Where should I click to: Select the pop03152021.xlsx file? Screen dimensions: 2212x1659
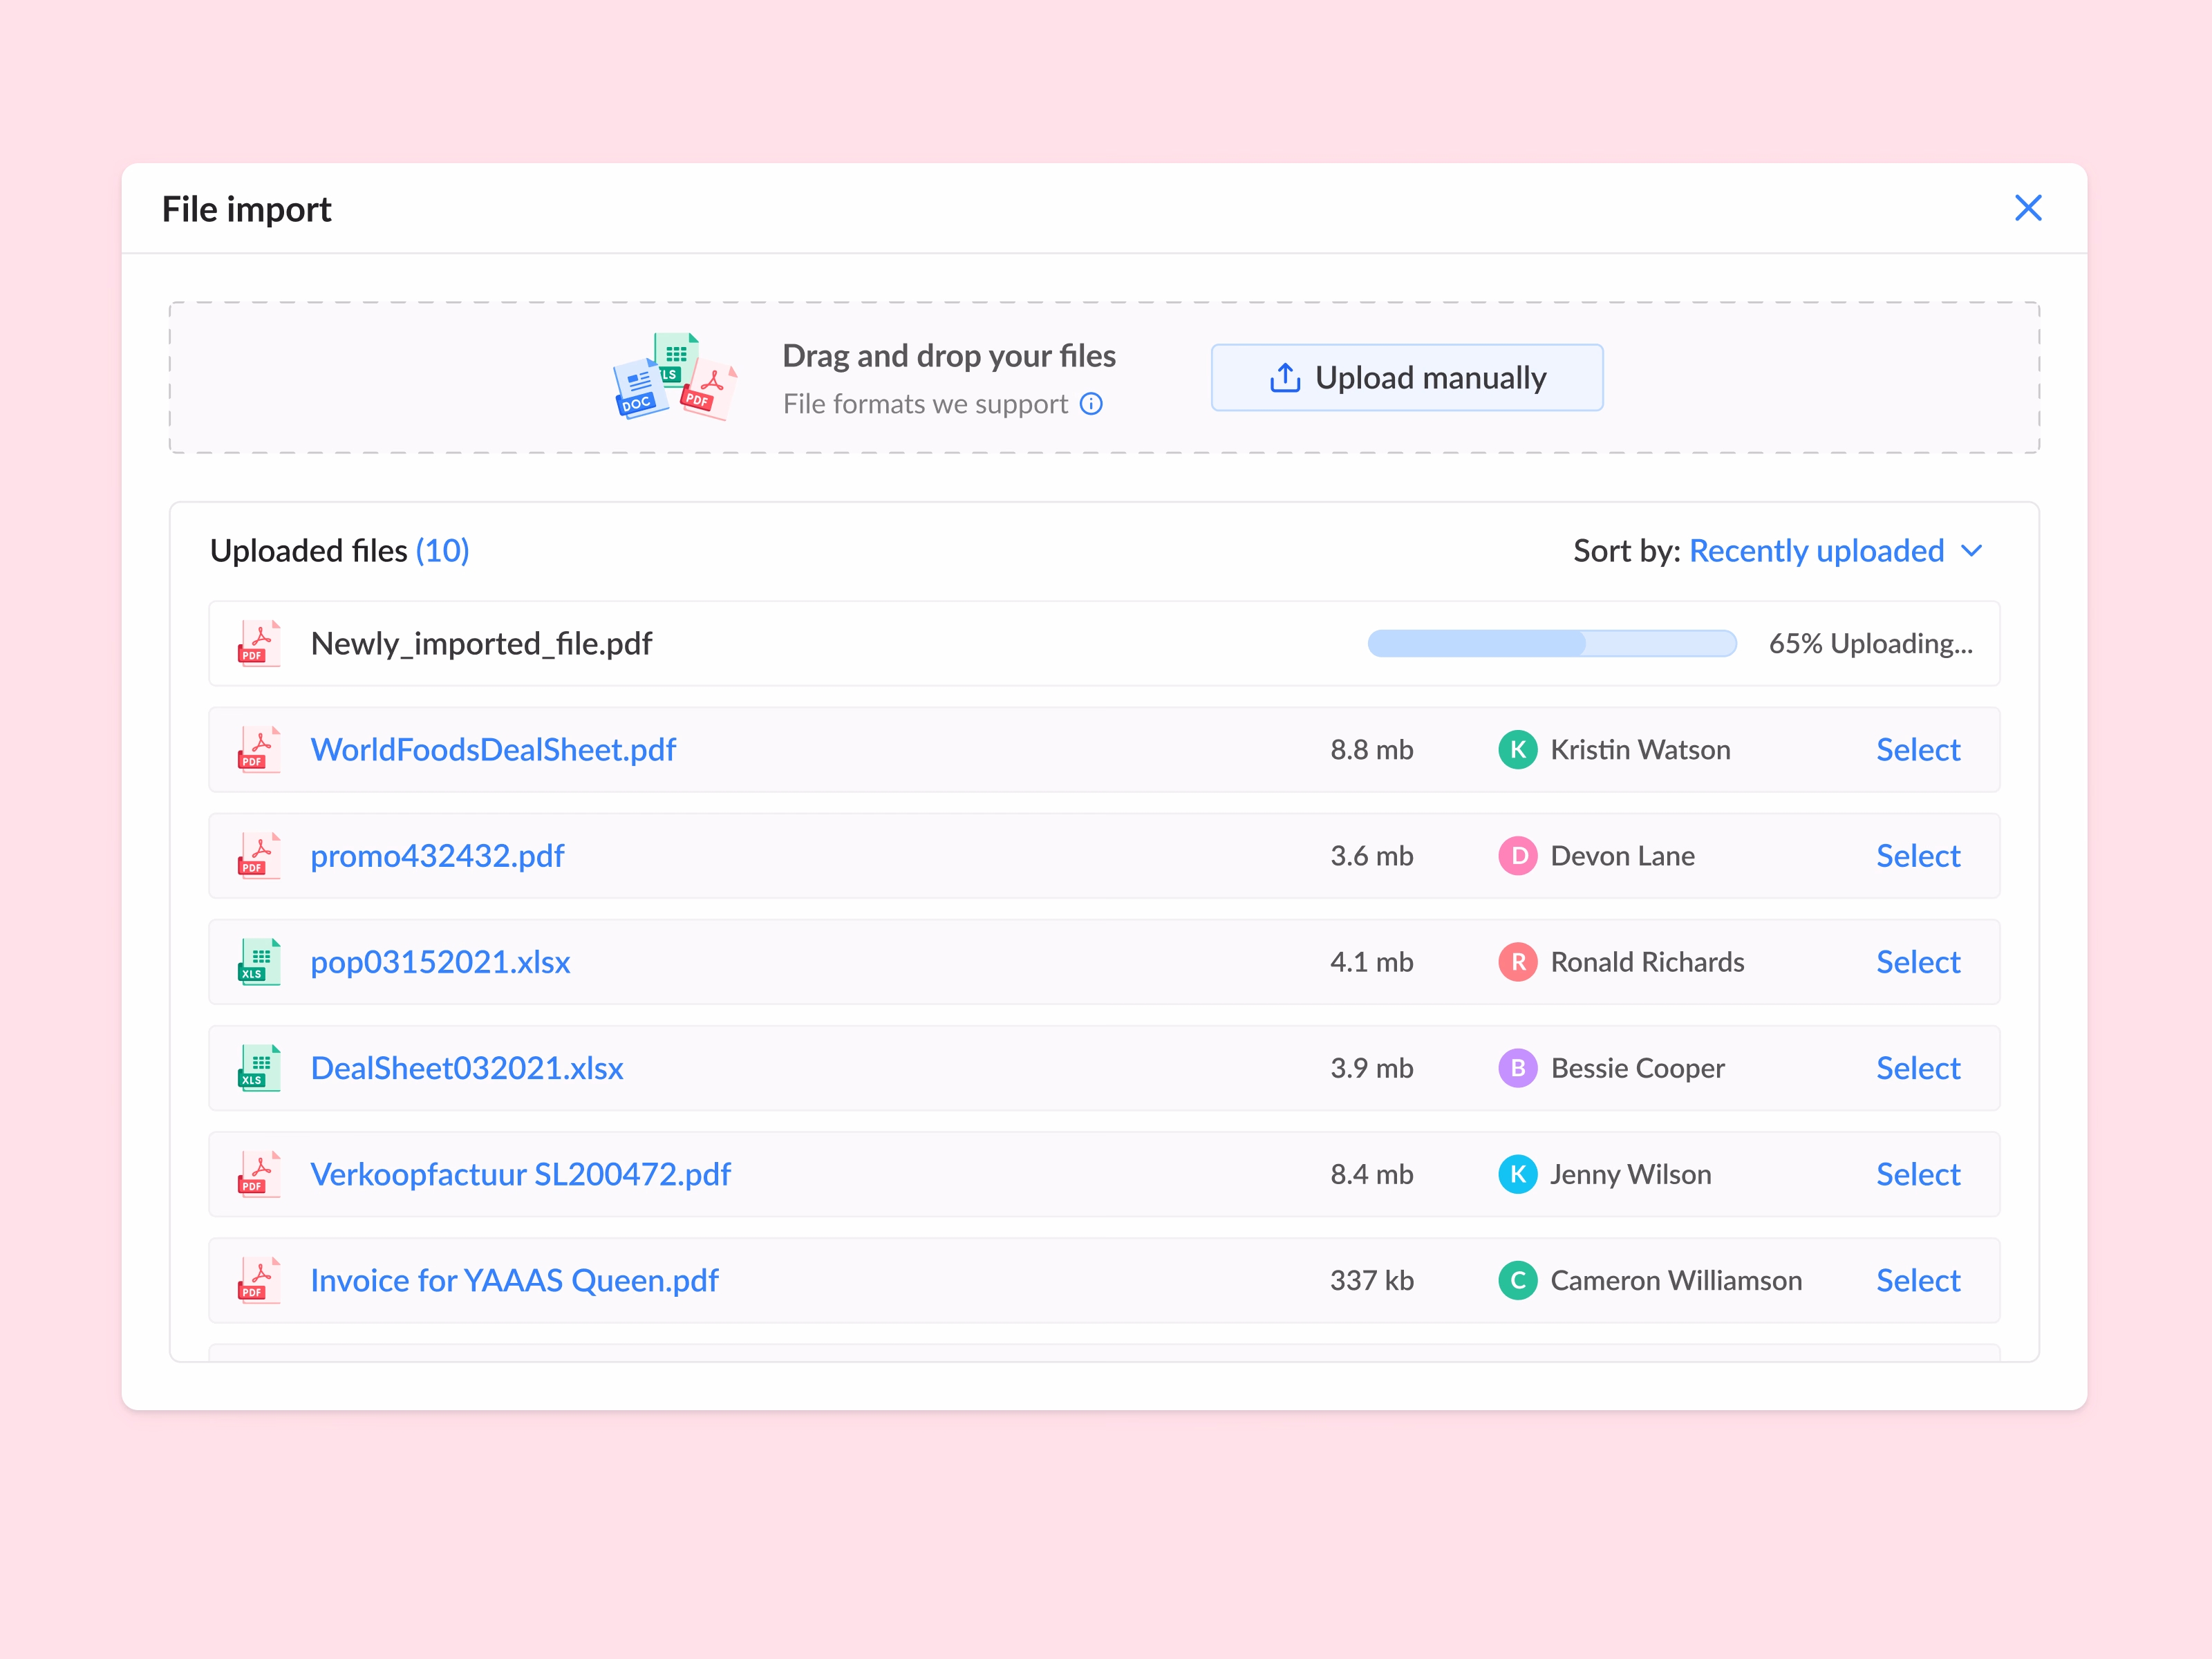(x=1917, y=961)
